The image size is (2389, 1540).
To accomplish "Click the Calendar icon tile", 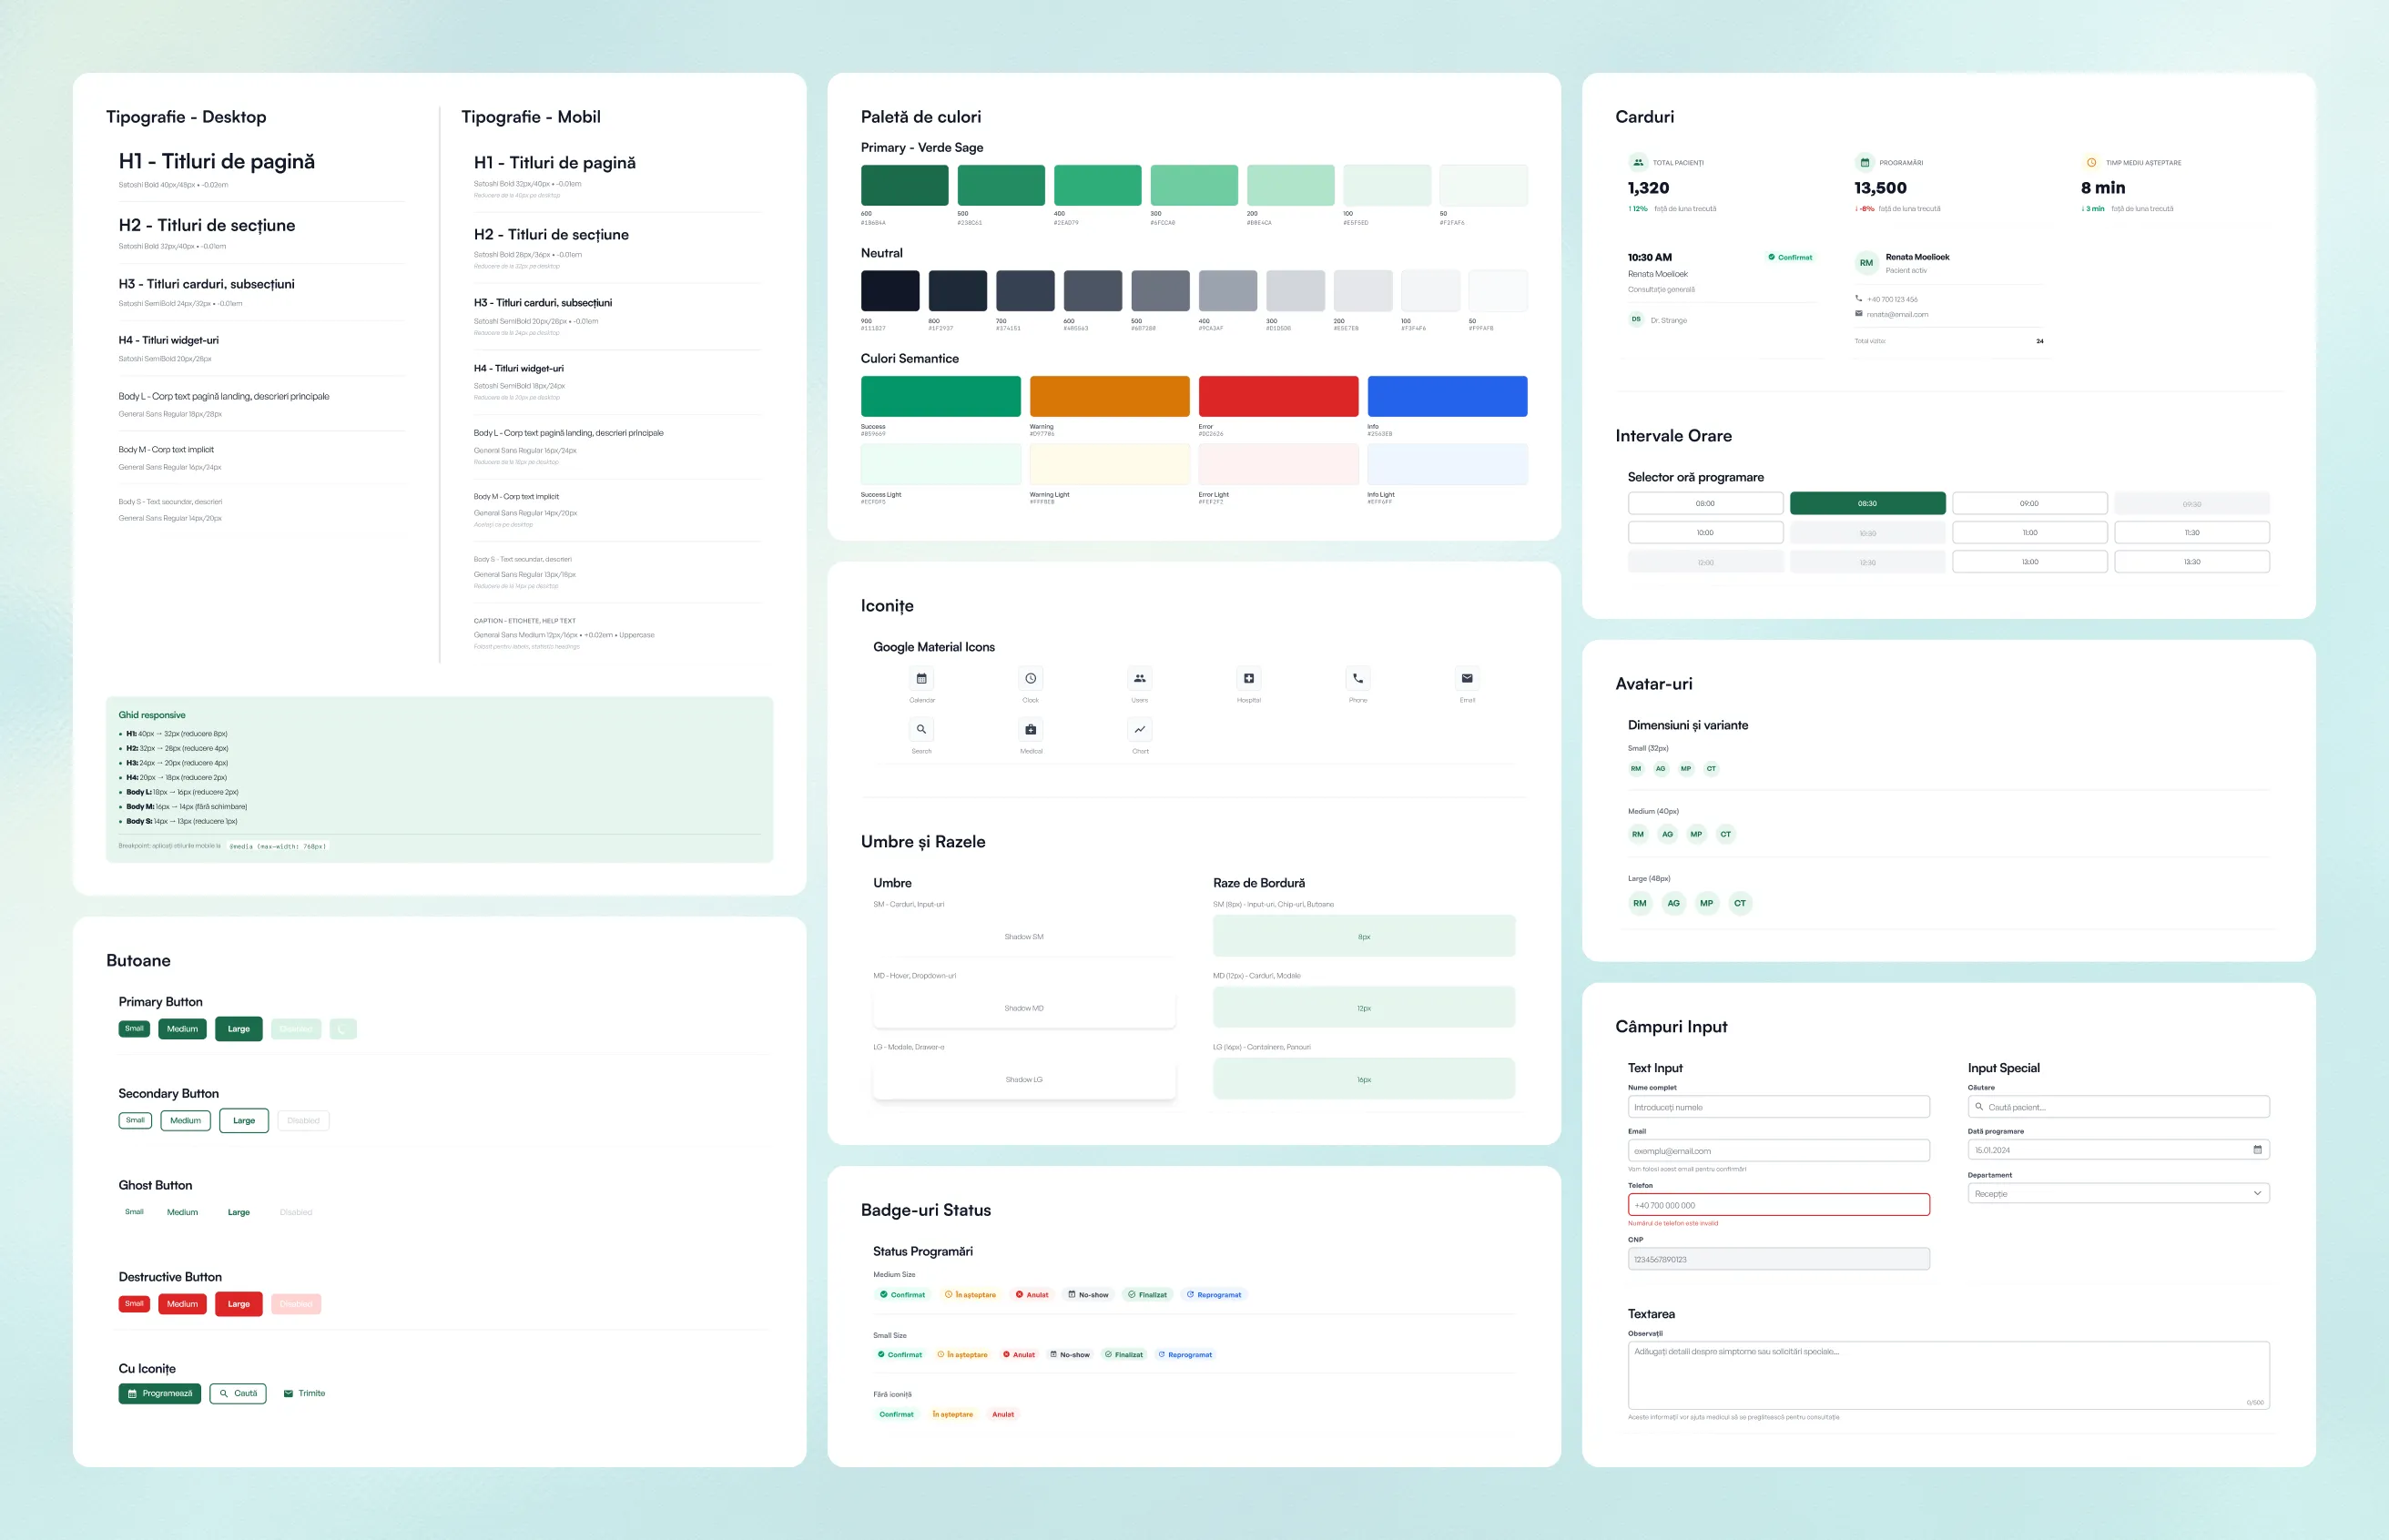I will coord(921,678).
